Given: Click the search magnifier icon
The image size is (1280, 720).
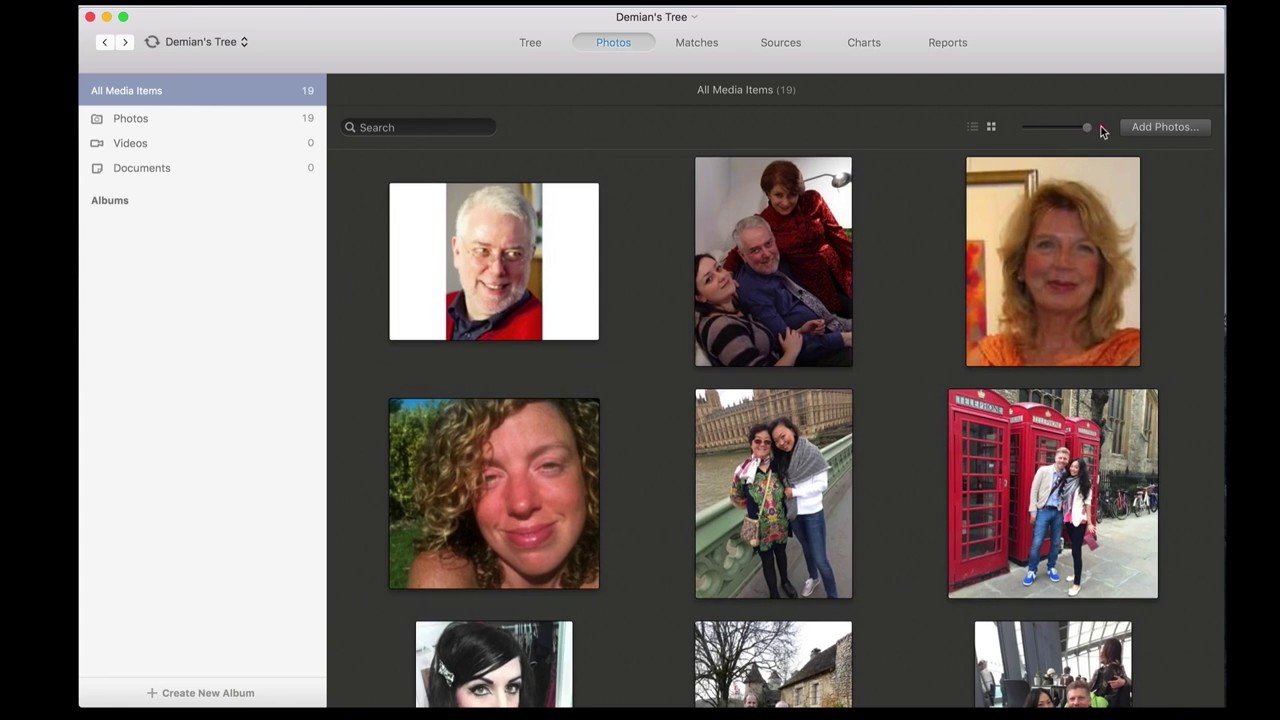Looking at the screenshot, I should (x=350, y=127).
